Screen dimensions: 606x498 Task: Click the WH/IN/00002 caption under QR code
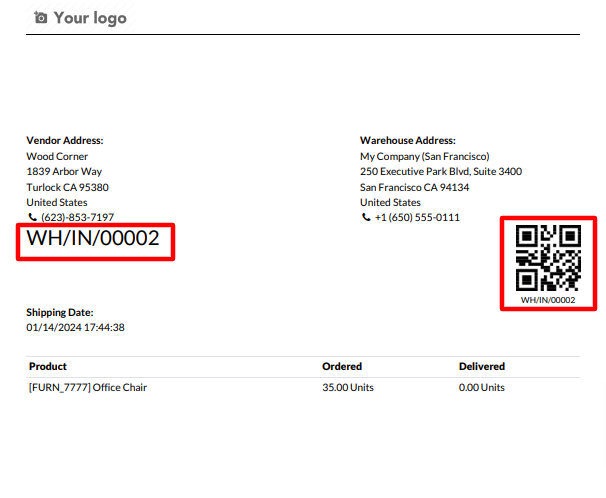point(548,300)
